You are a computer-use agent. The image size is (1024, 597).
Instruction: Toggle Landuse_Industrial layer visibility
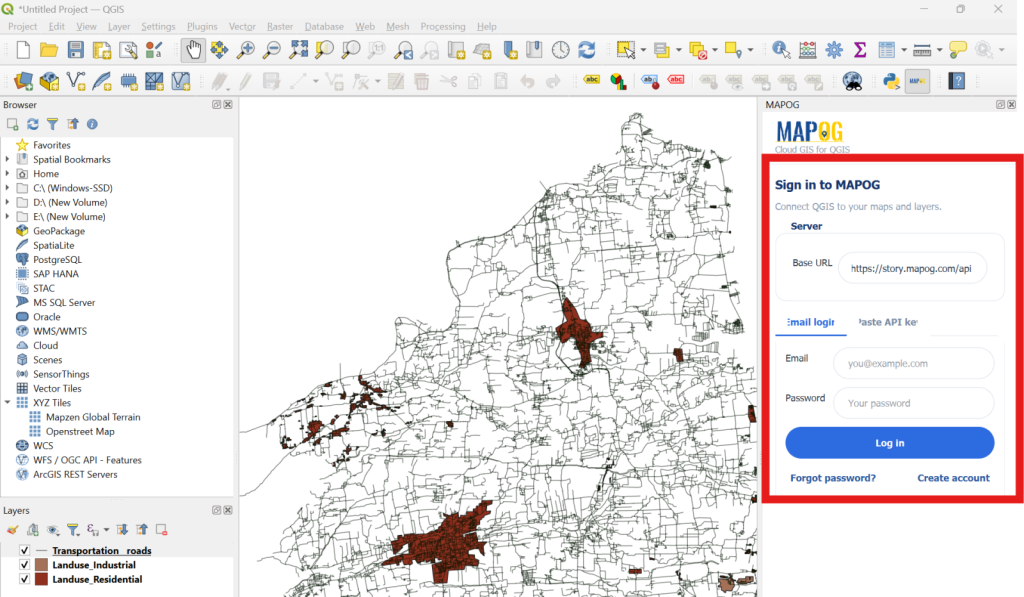click(24, 565)
